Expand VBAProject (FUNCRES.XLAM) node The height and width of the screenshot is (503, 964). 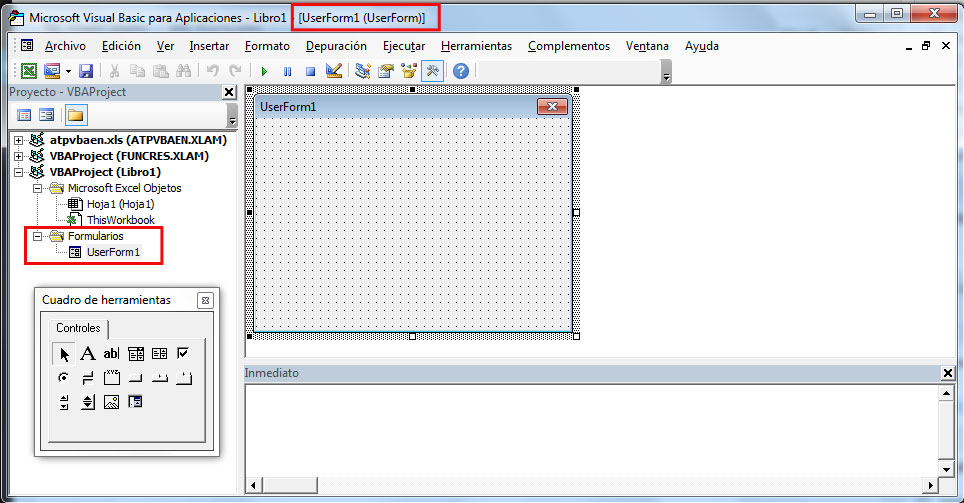tap(18, 156)
